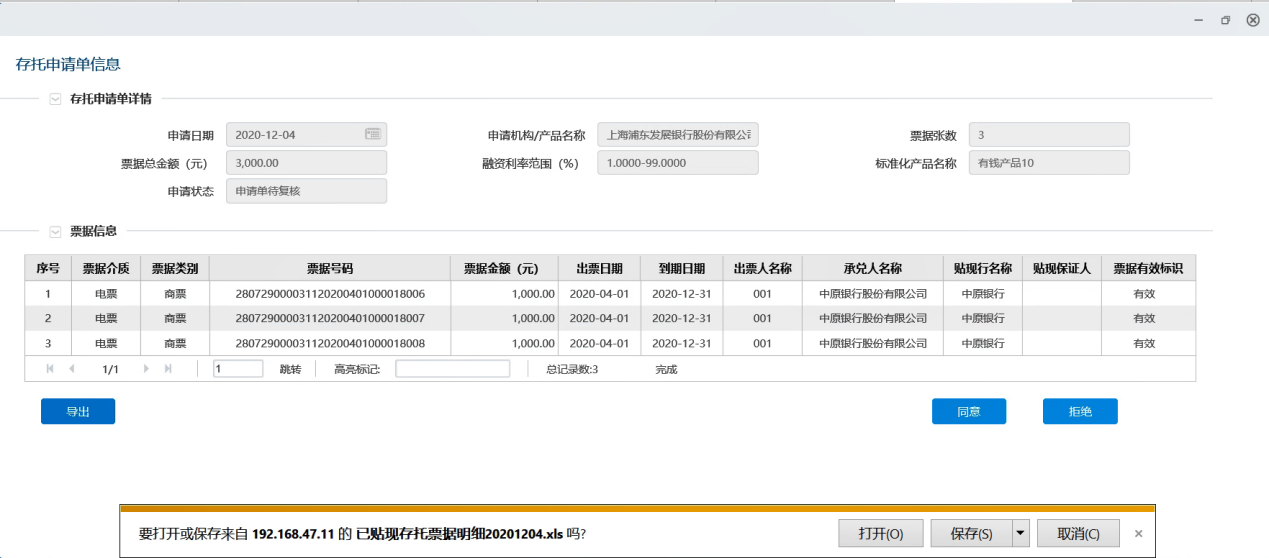Go to previous page of table
Image resolution: width=1269 pixels, height=558 pixels.
[71, 369]
